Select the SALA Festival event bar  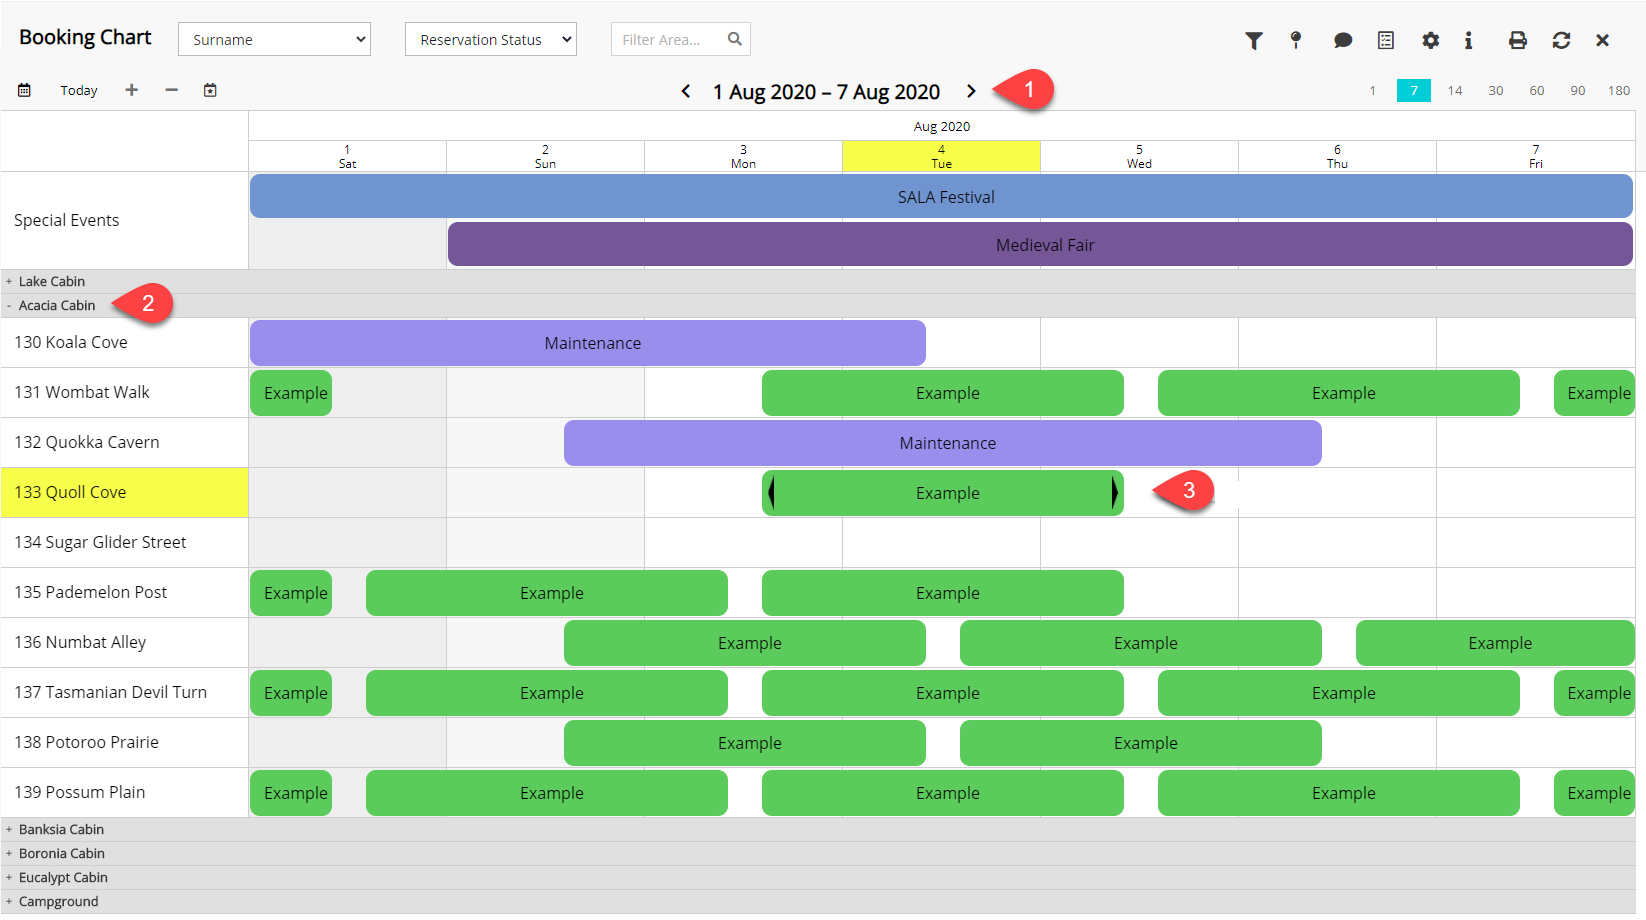[941, 196]
